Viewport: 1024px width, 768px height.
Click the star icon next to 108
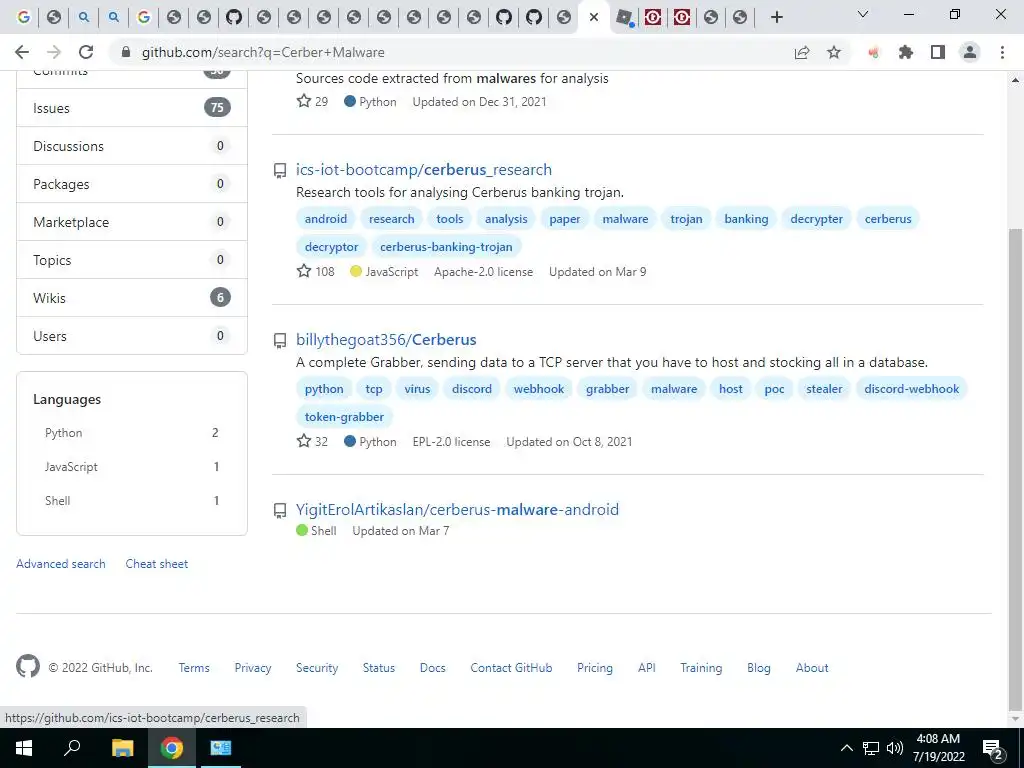304,271
